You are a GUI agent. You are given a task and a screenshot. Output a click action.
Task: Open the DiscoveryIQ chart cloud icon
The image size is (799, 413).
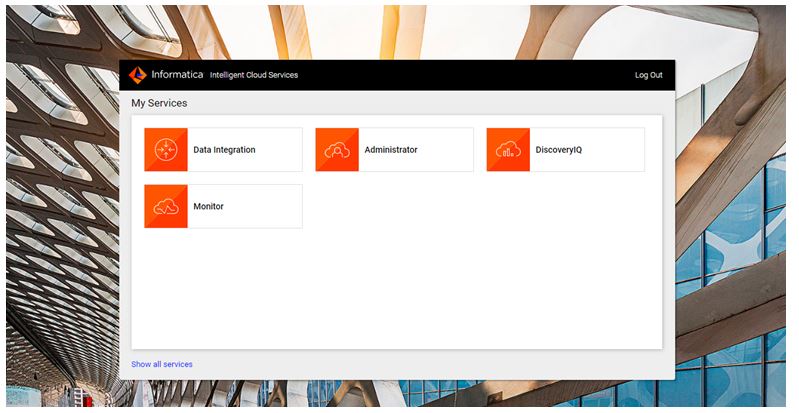[509, 149]
